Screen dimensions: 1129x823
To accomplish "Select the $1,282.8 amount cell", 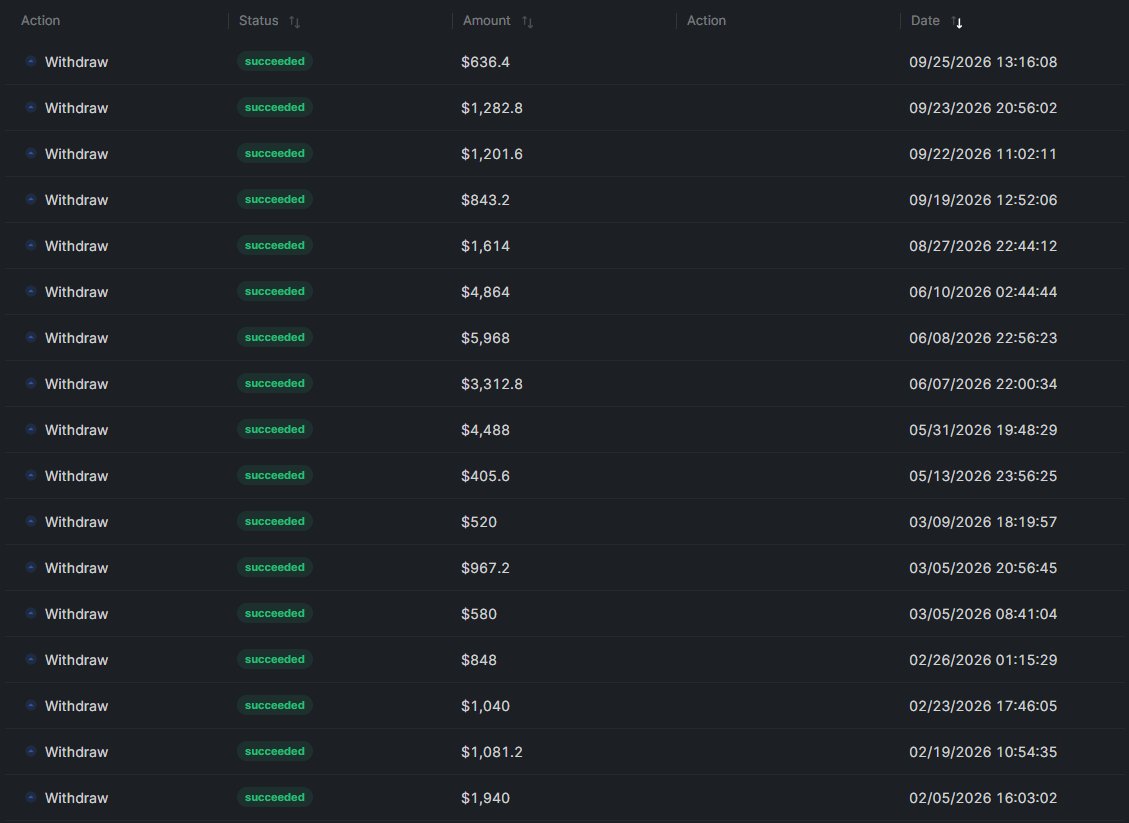I will point(492,109).
